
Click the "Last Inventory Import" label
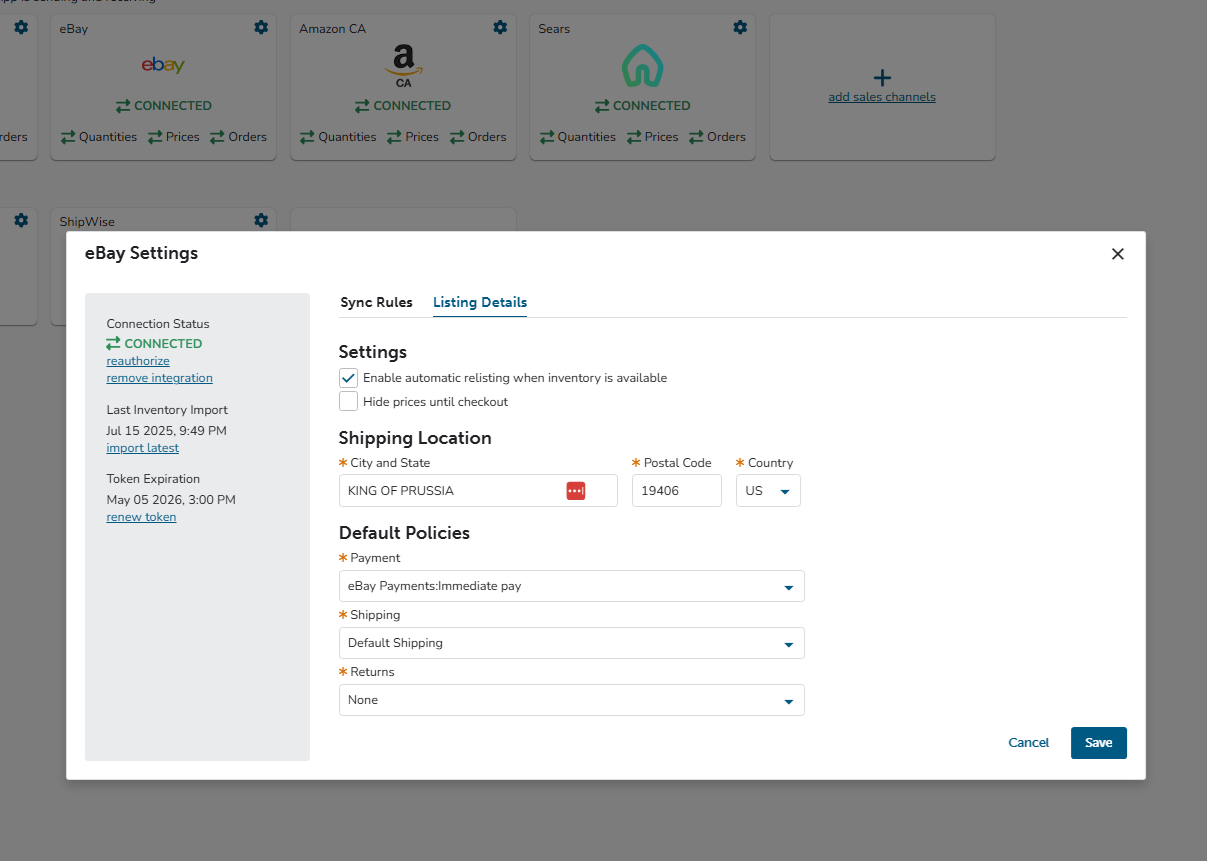pyautogui.click(x=167, y=410)
